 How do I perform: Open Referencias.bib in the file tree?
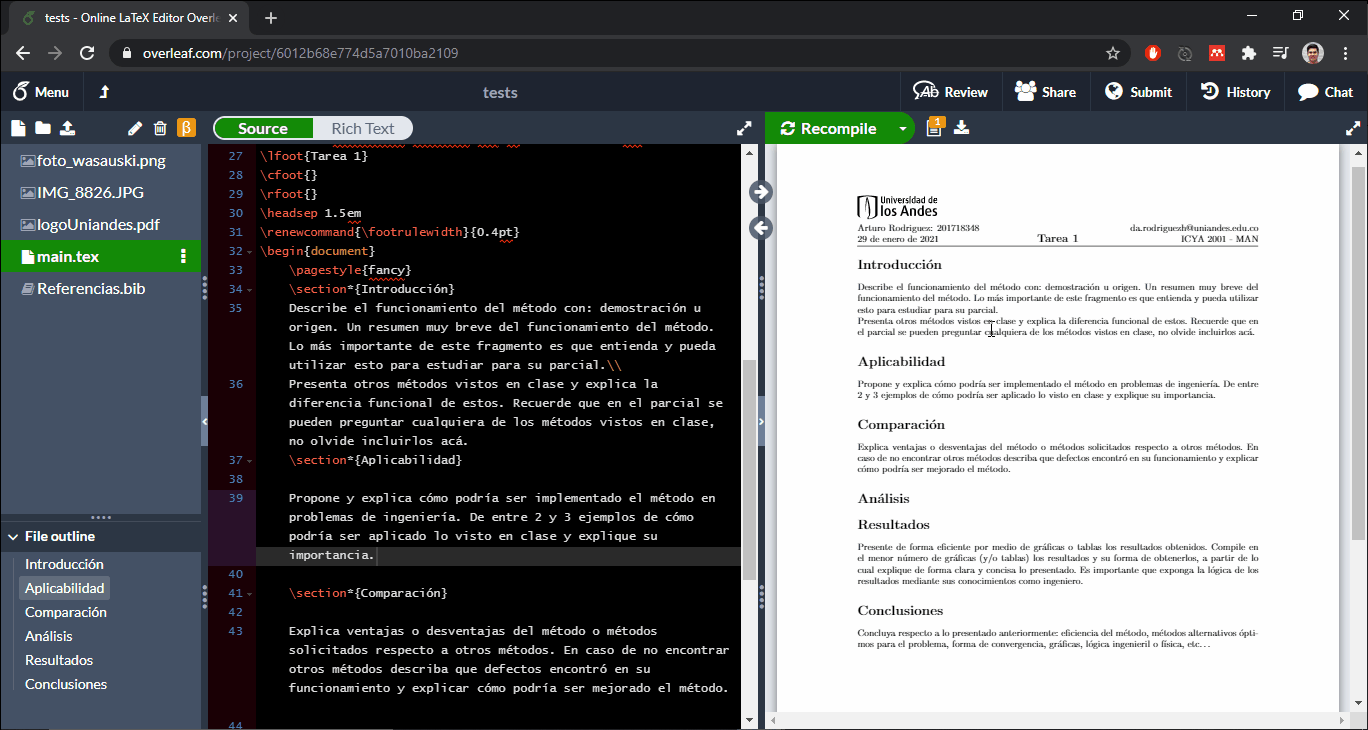(x=90, y=289)
